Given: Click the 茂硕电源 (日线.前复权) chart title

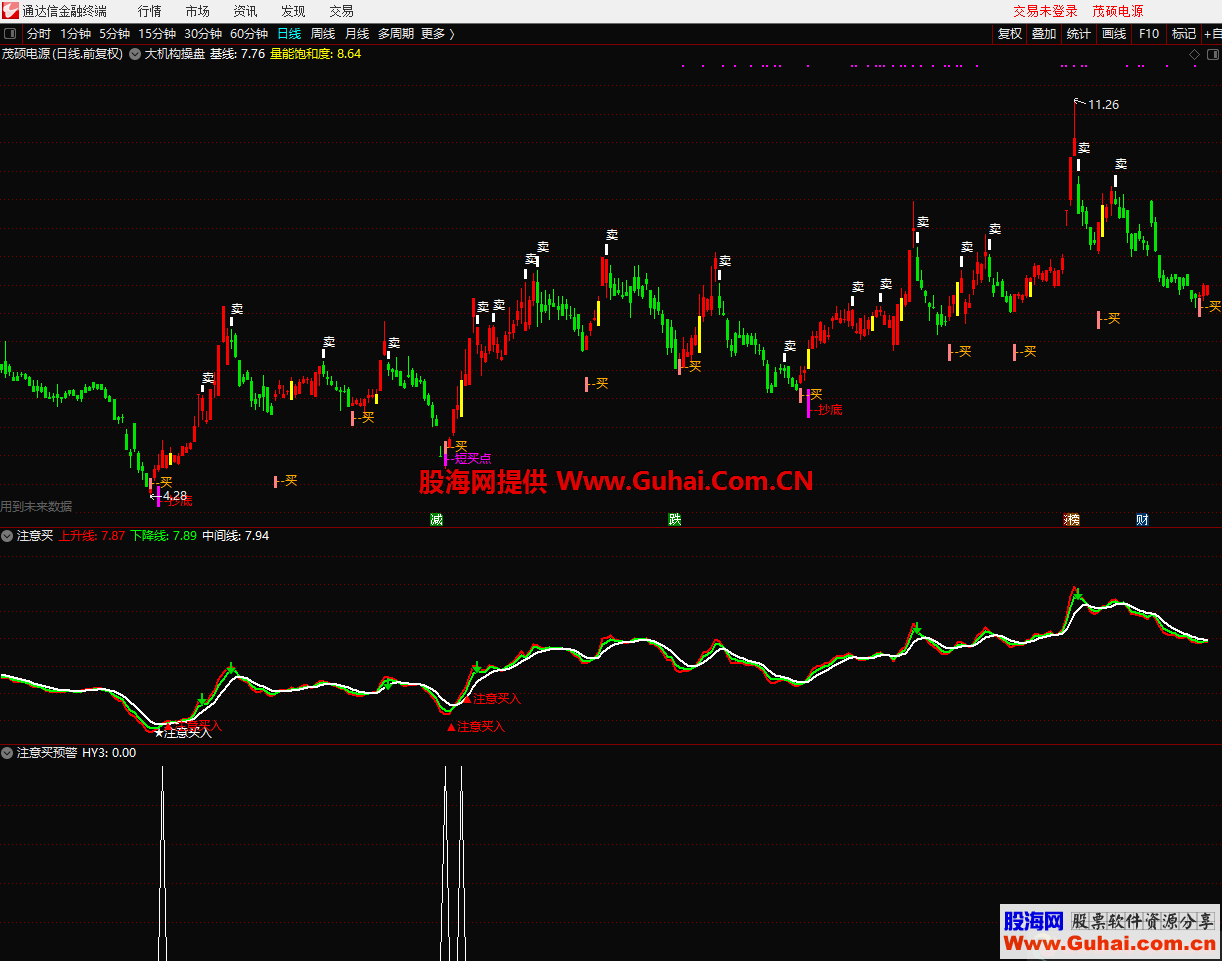Looking at the screenshot, I should [62, 54].
